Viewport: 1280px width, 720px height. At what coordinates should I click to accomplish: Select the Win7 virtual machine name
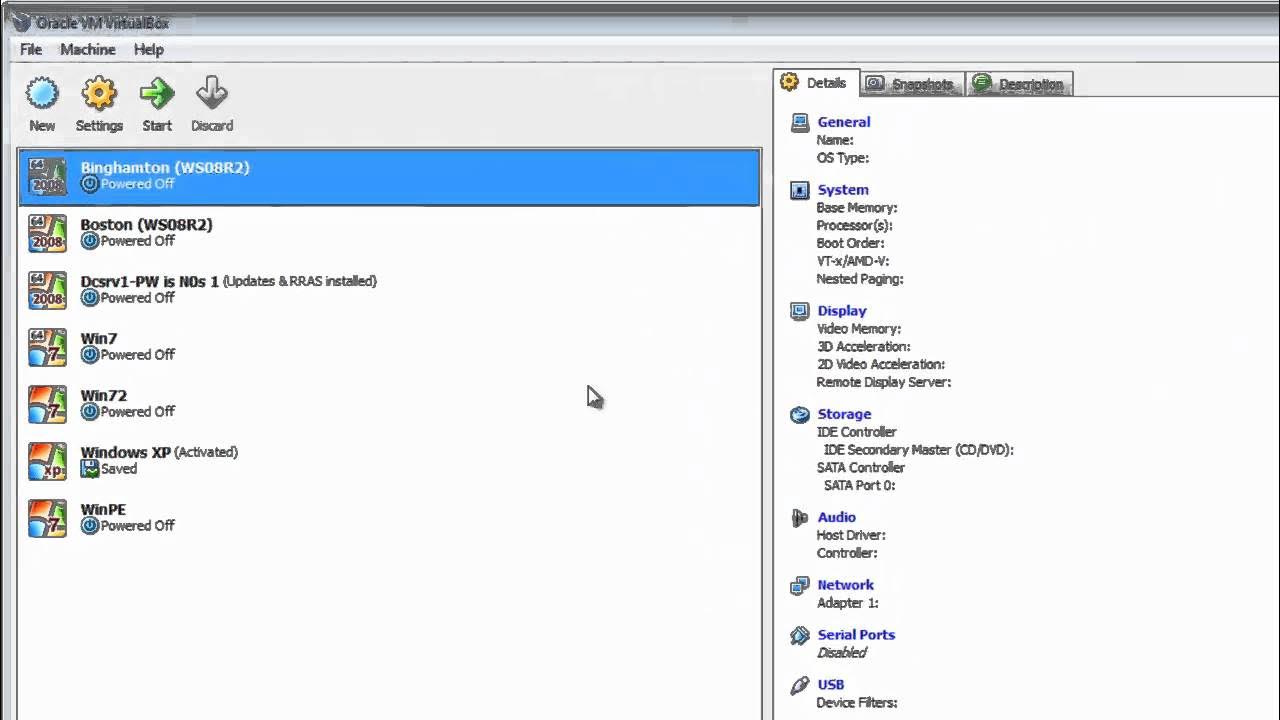tap(99, 339)
